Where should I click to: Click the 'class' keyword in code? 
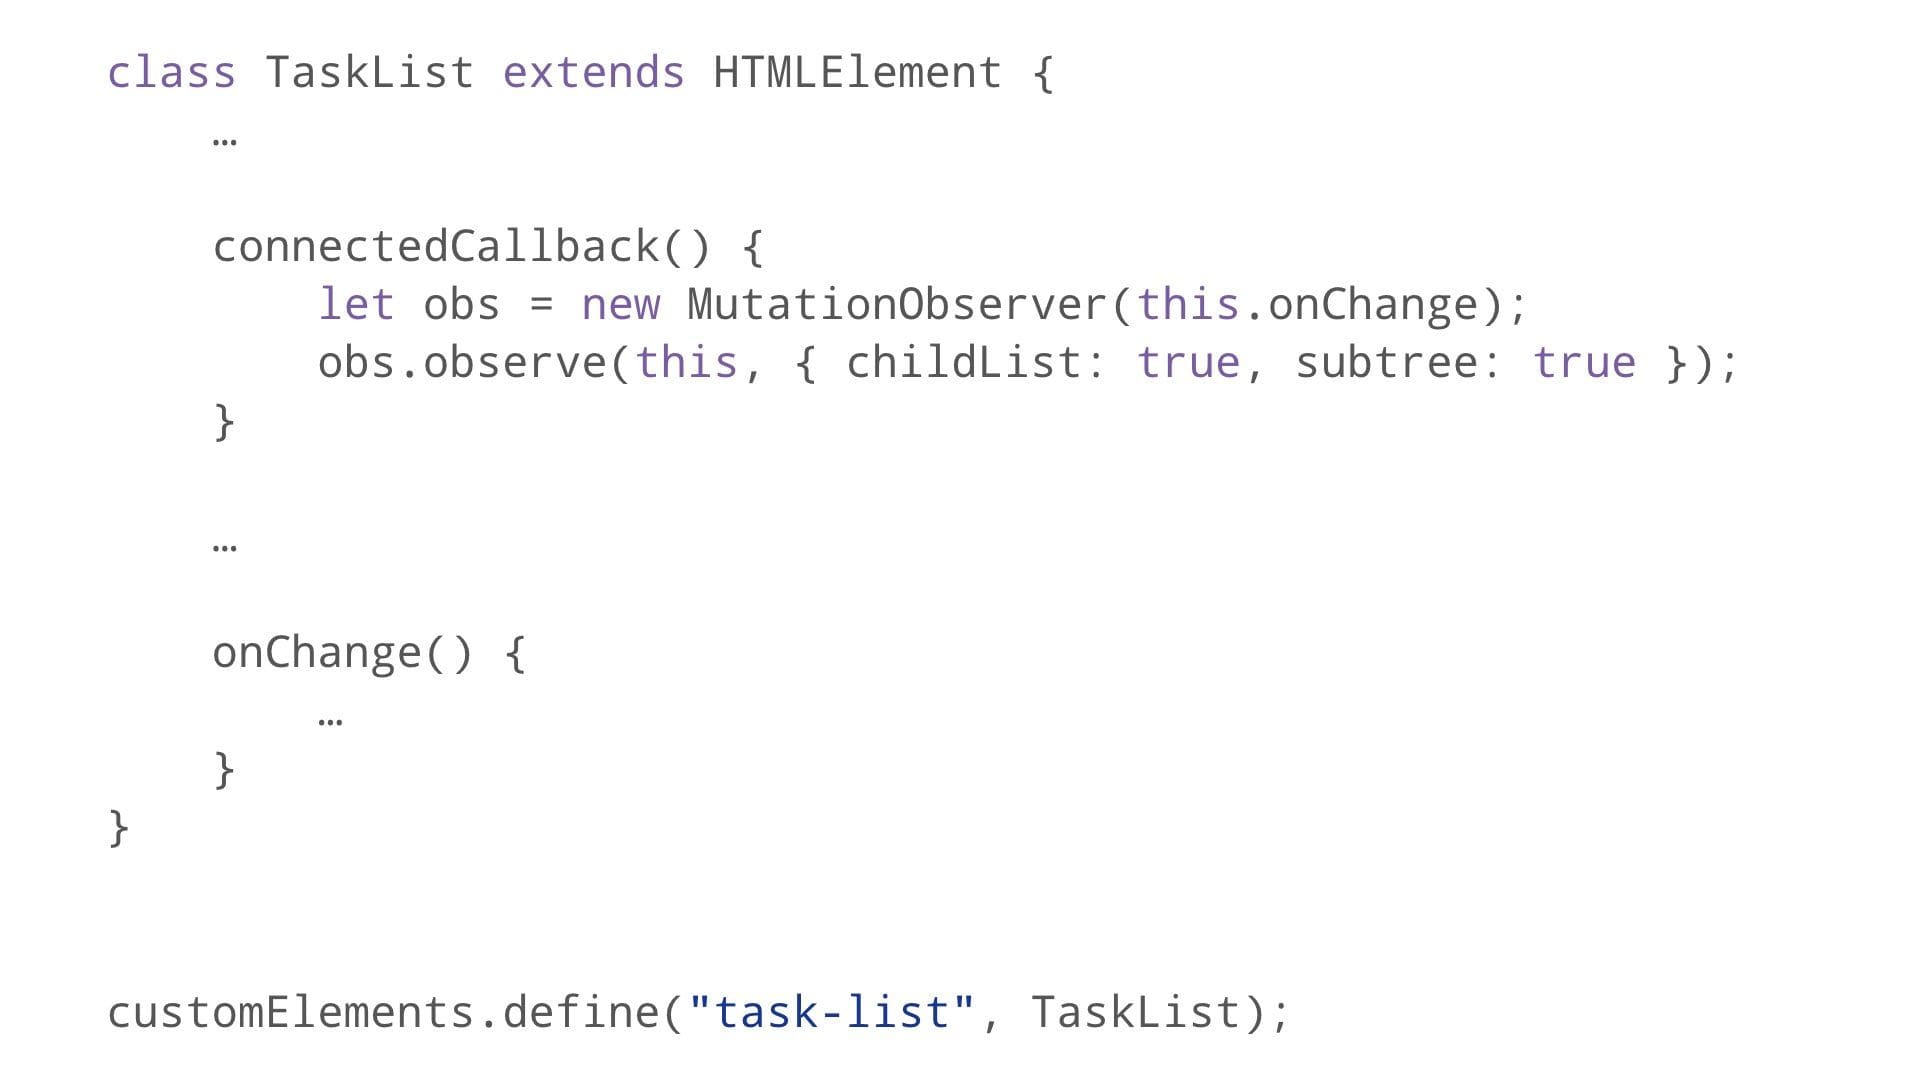tap(171, 71)
